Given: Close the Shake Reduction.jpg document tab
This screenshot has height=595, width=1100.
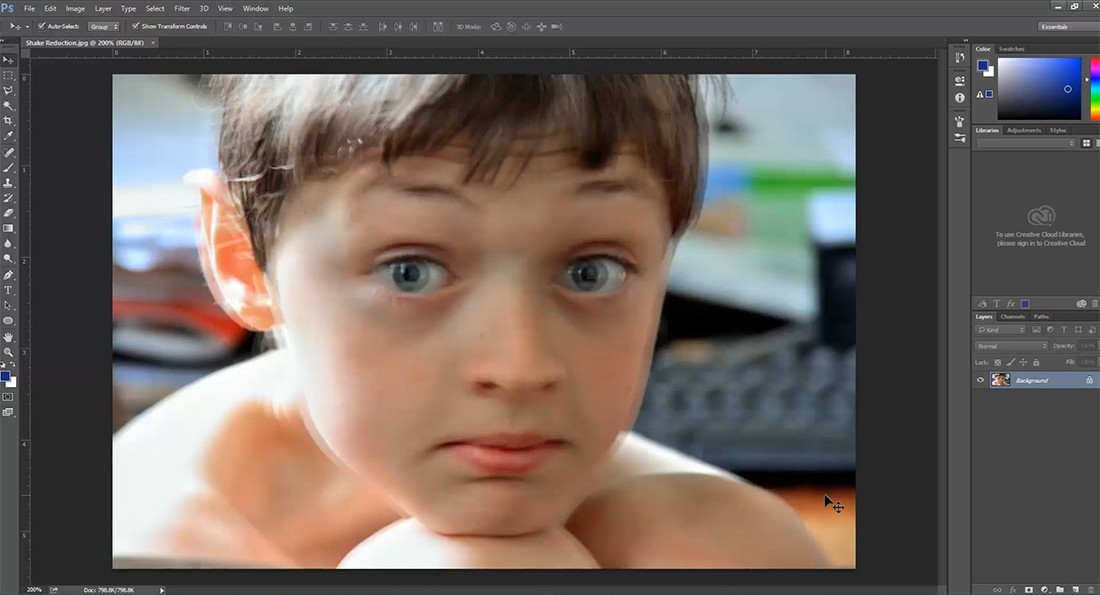Looking at the screenshot, I should [x=153, y=43].
